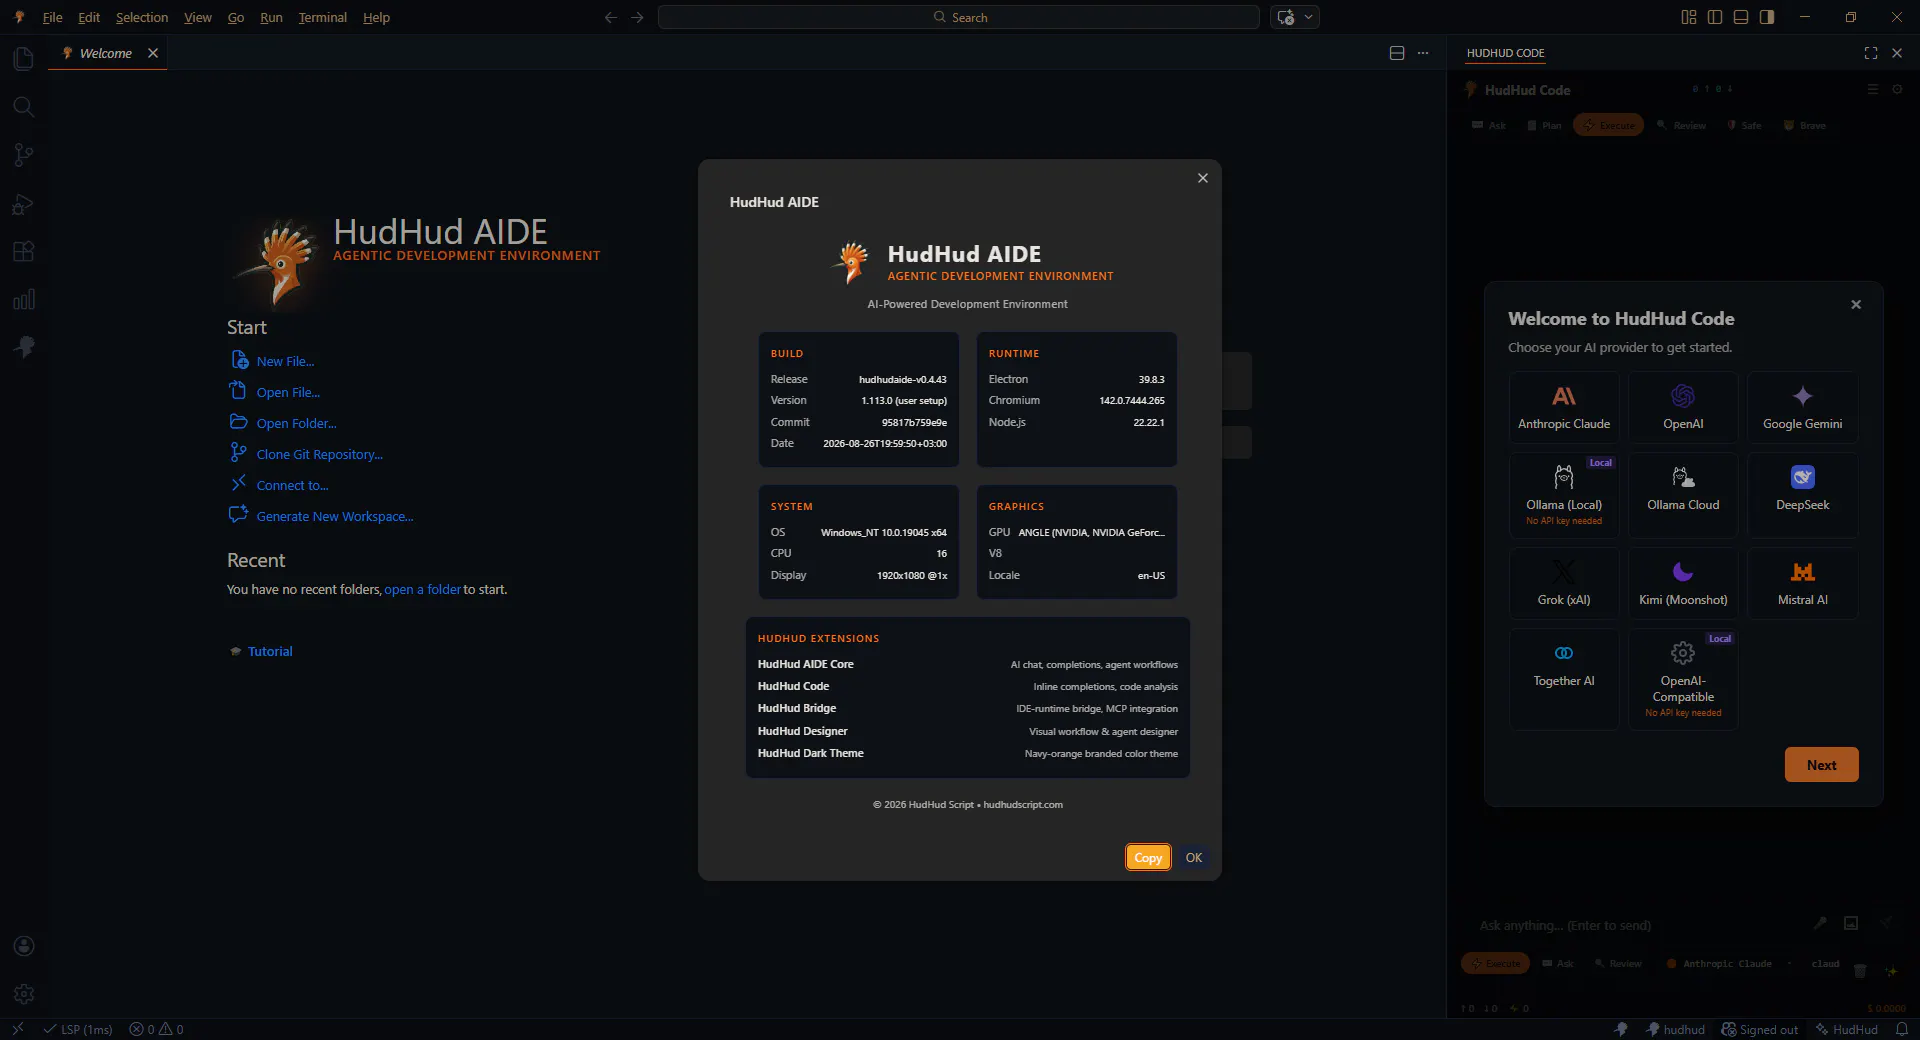1920x1040 pixels.
Task: Open the Source Control view
Action: click(x=23, y=155)
